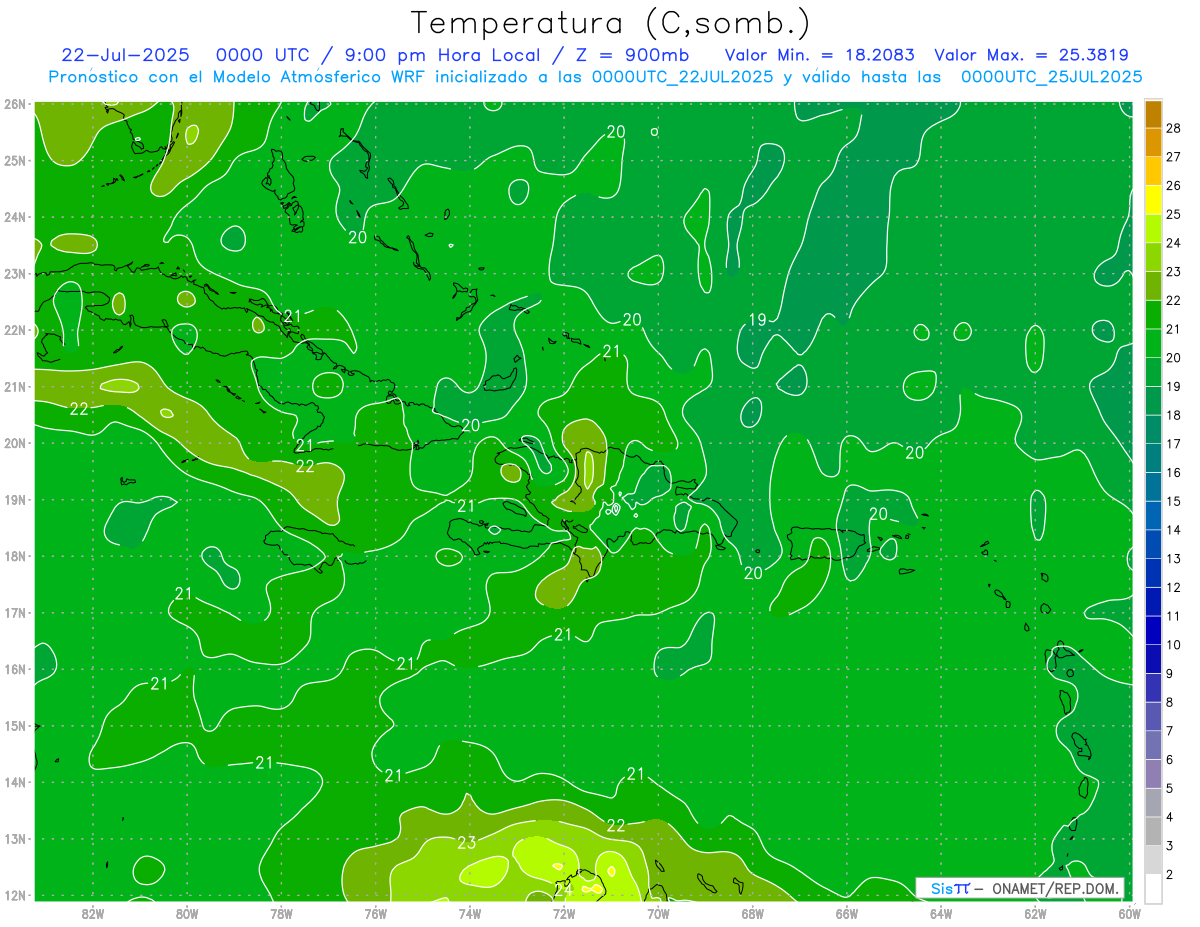The height and width of the screenshot is (927, 1200).
Task: Click the "72W" longitude axis label
Action: point(563,913)
